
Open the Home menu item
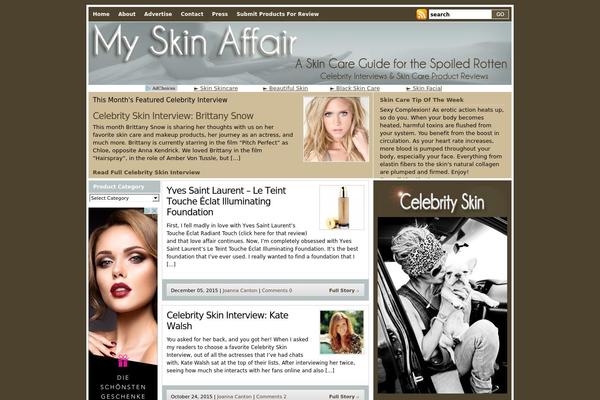tap(101, 14)
